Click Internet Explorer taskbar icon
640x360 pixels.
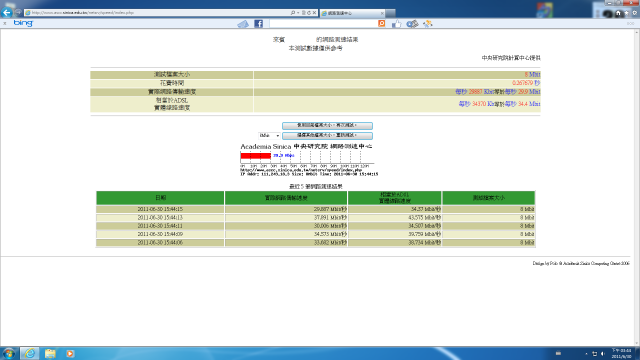[x=29, y=353]
